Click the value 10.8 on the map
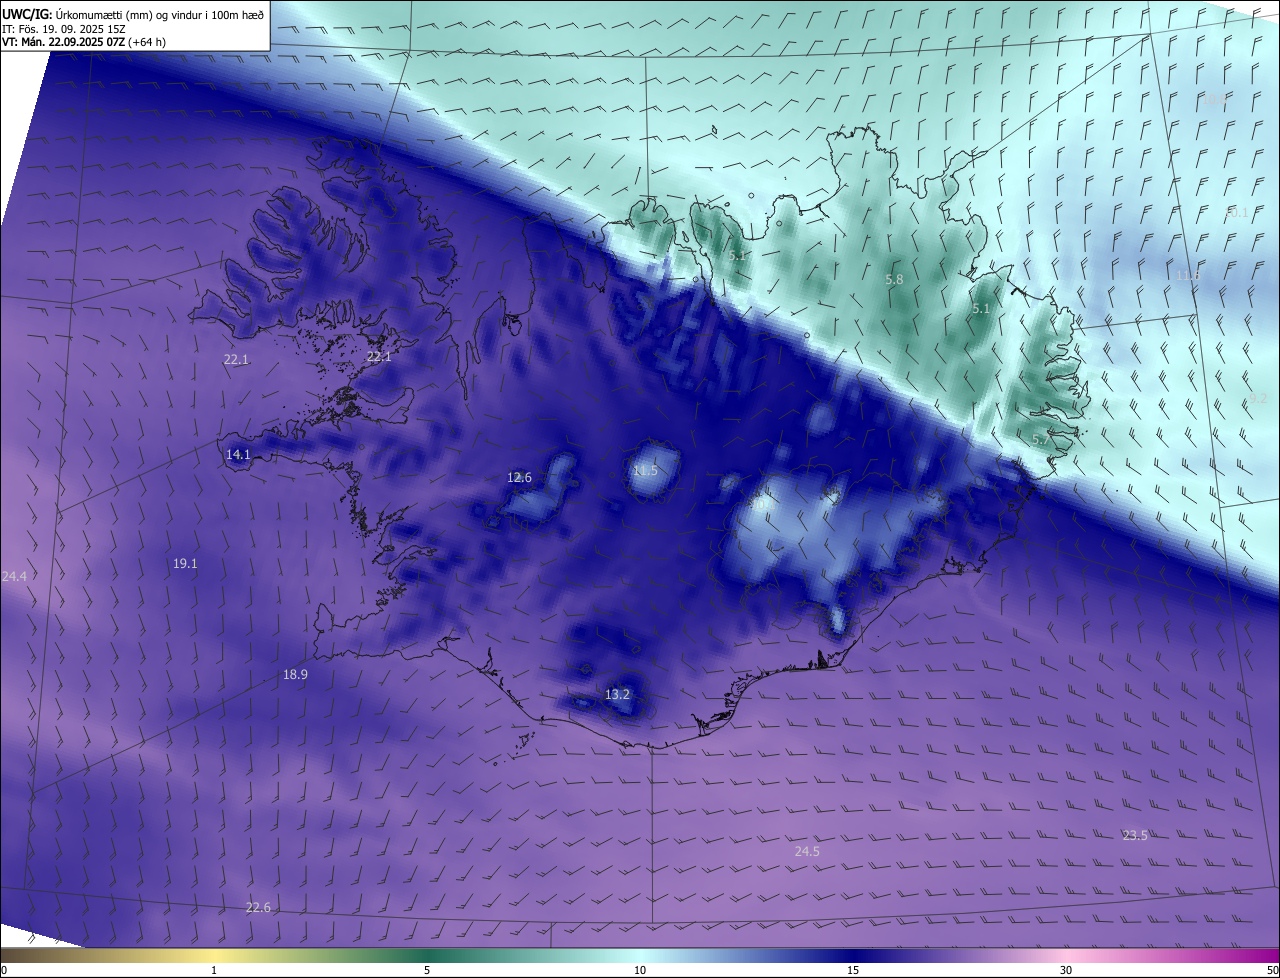This screenshot has width=1280, height=978. (x=1213, y=99)
